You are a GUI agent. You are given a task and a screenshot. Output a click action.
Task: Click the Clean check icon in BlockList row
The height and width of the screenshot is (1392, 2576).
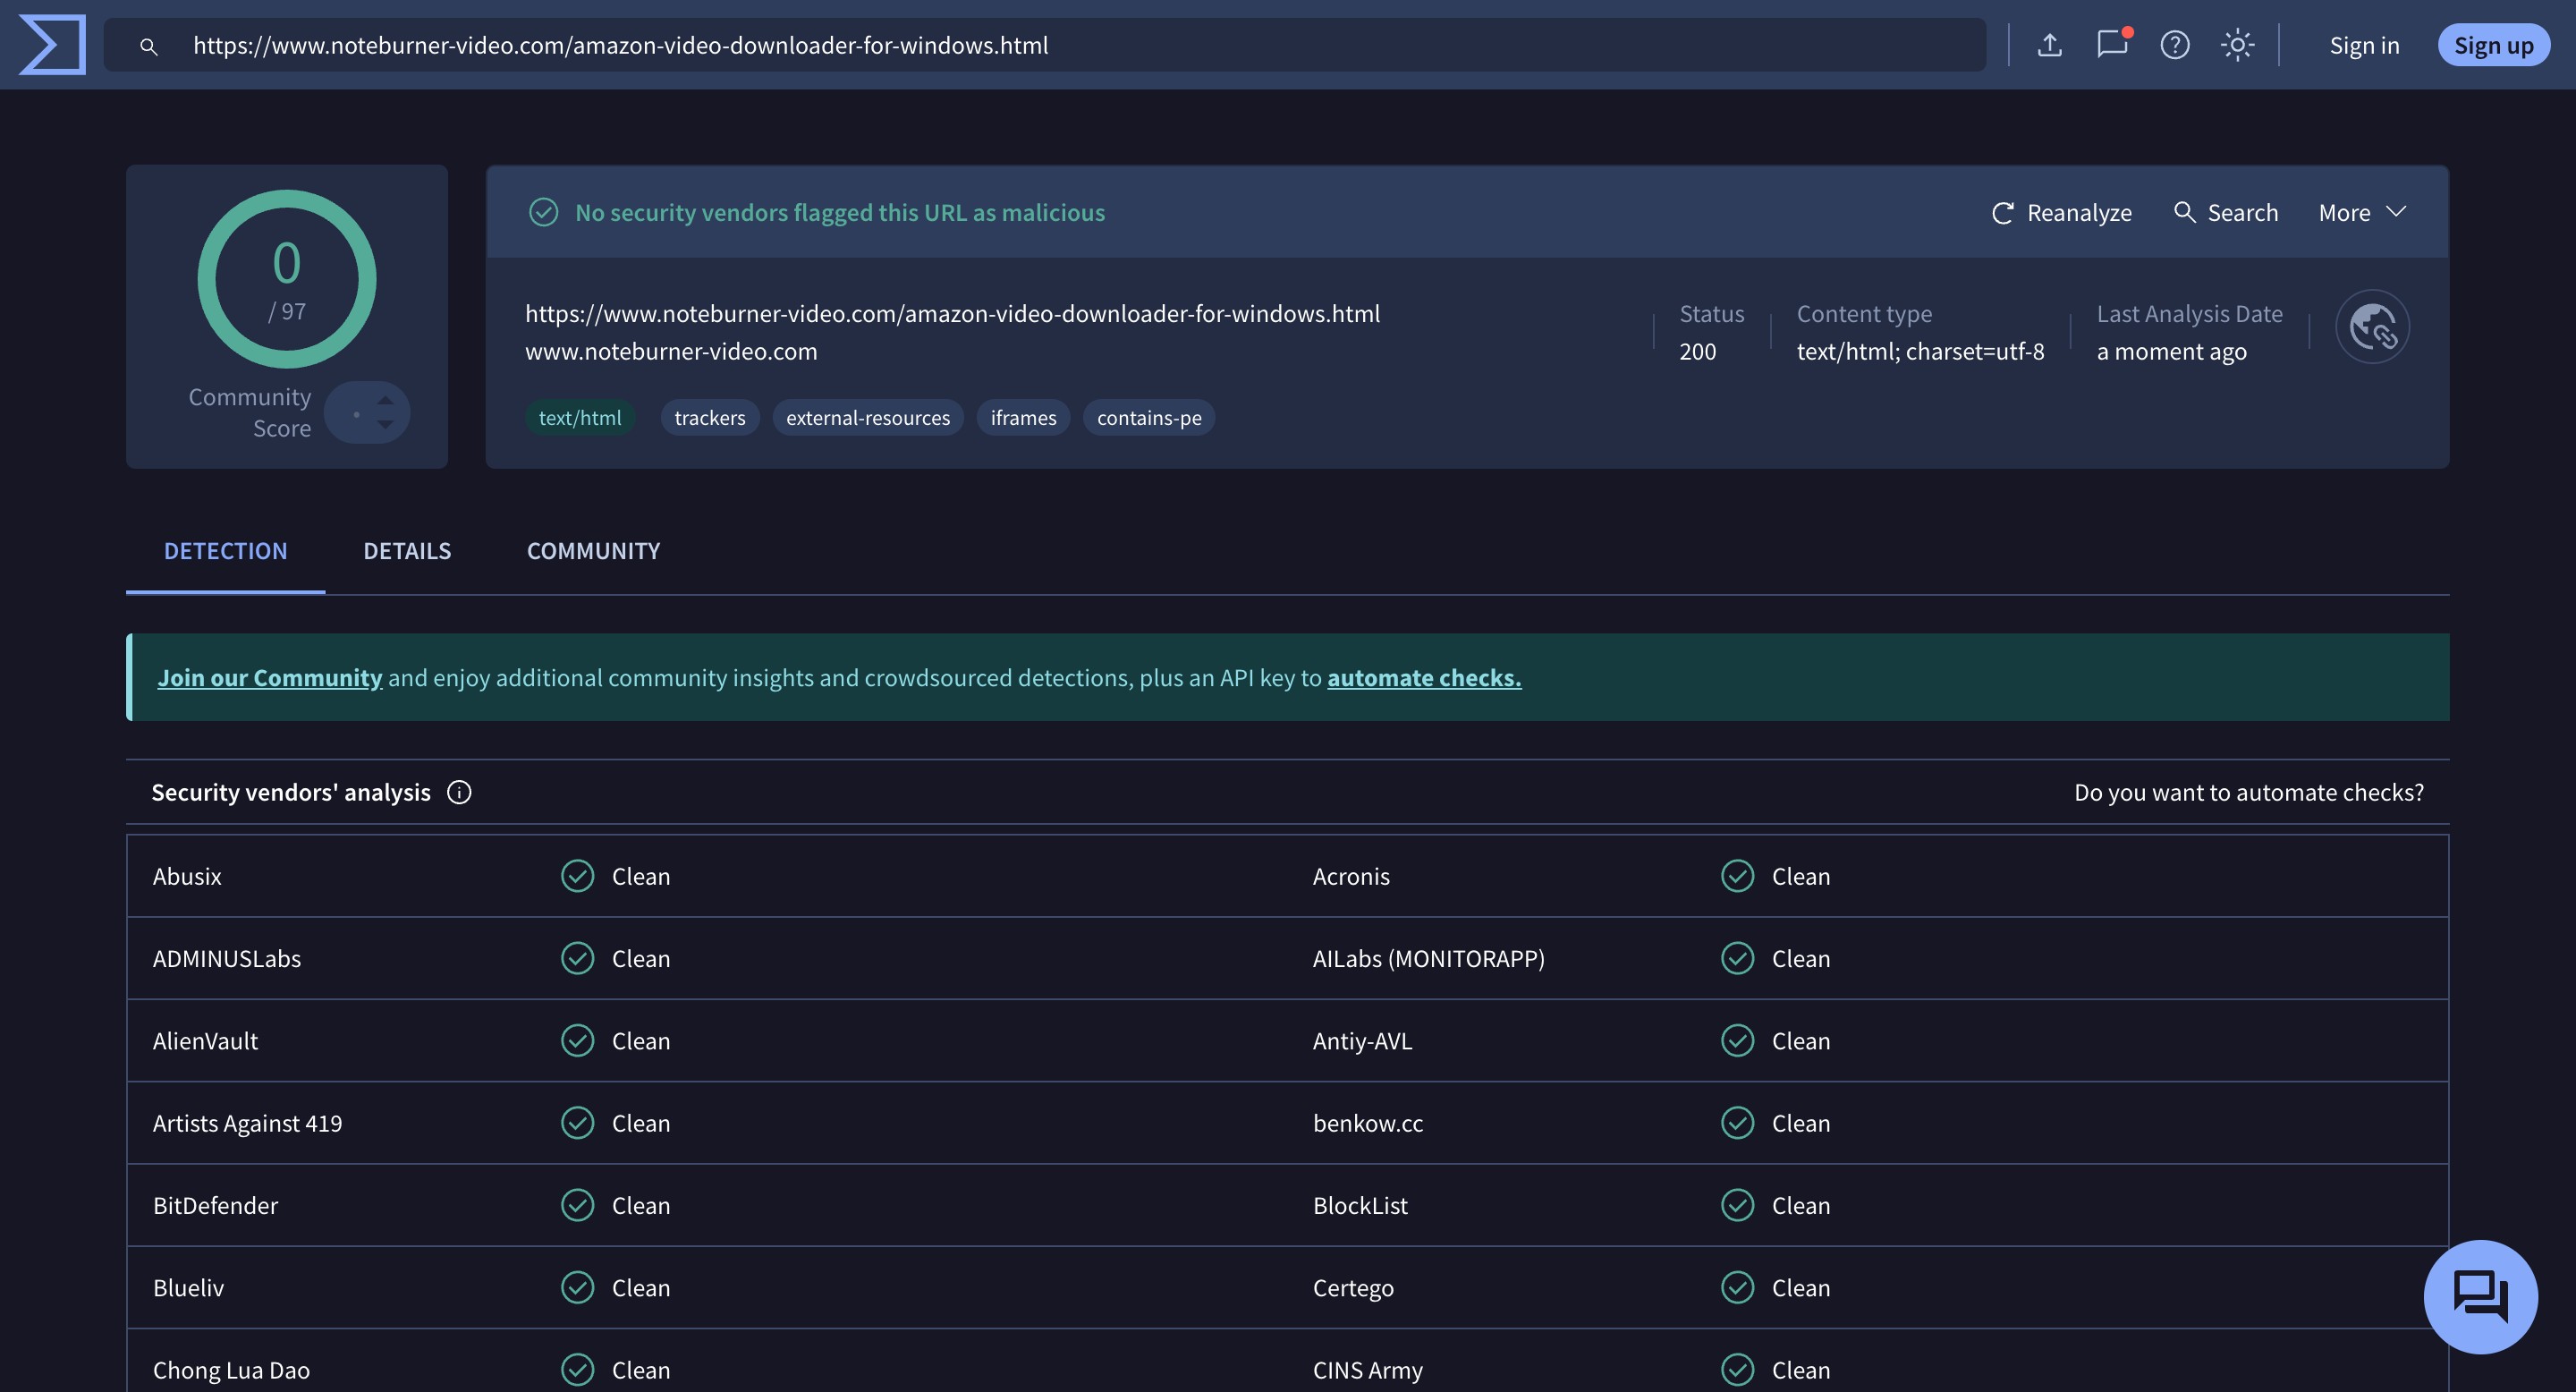click(x=1737, y=1205)
